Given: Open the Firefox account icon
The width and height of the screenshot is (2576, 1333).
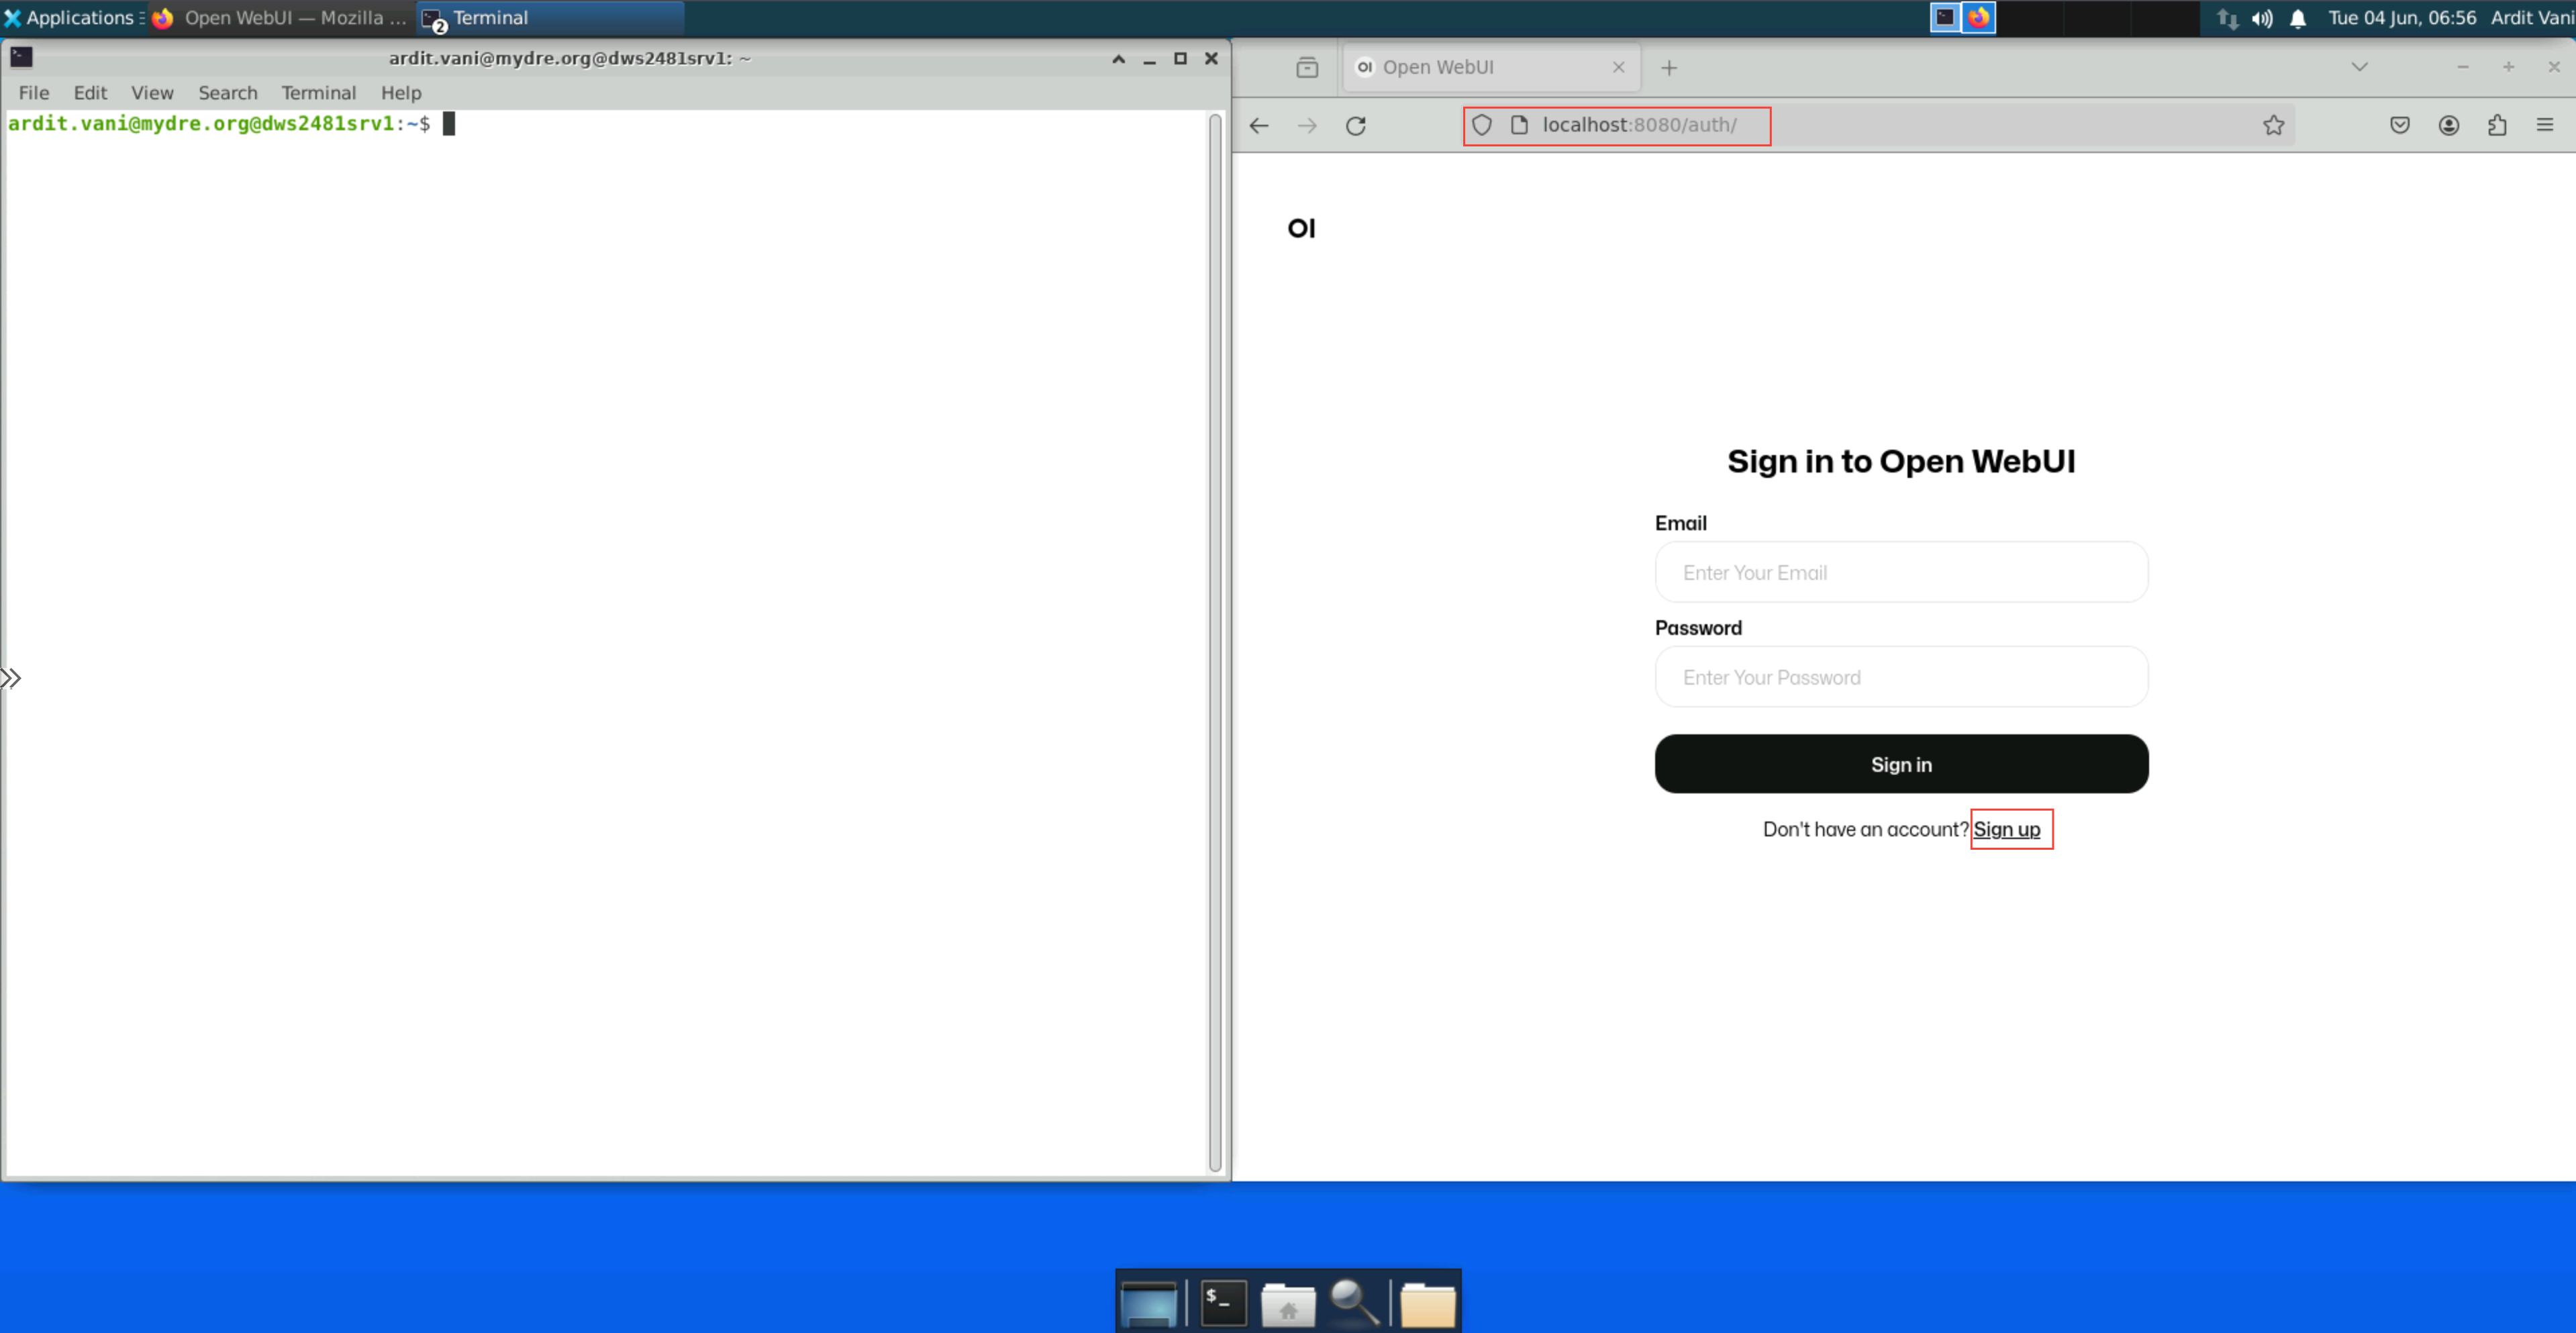Looking at the screenshot, I should (2449, 125).
